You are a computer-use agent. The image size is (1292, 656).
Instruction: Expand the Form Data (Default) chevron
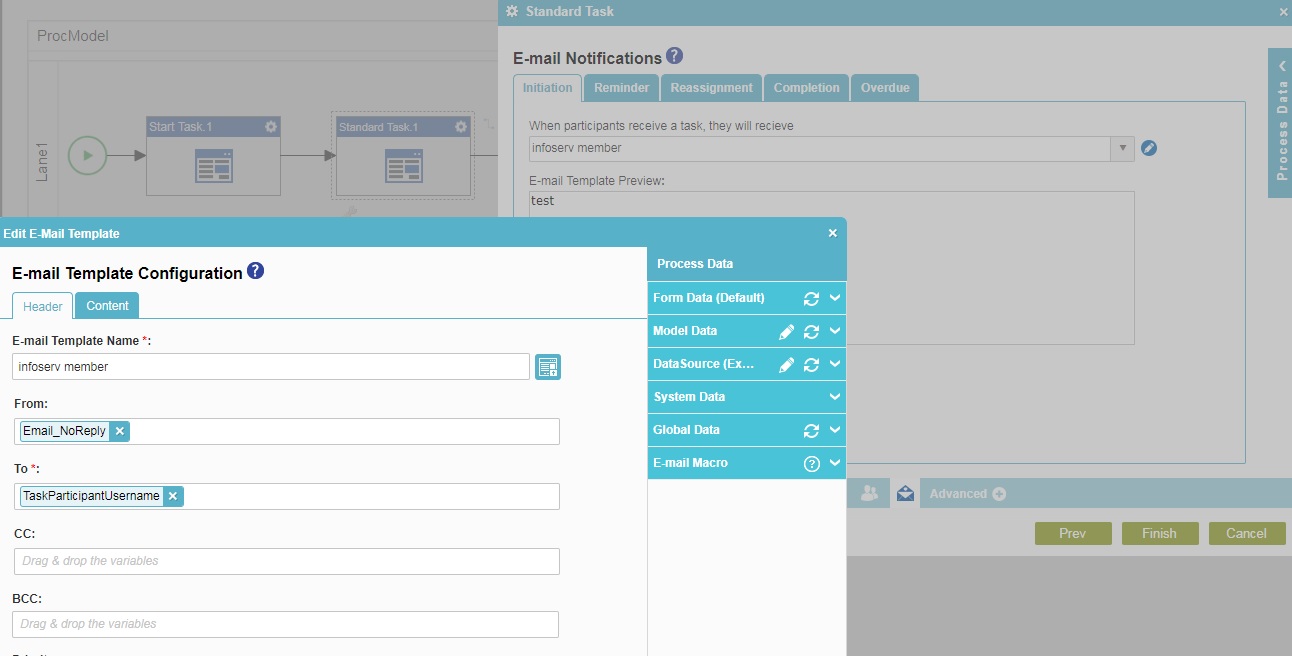(x=835, y=298)
